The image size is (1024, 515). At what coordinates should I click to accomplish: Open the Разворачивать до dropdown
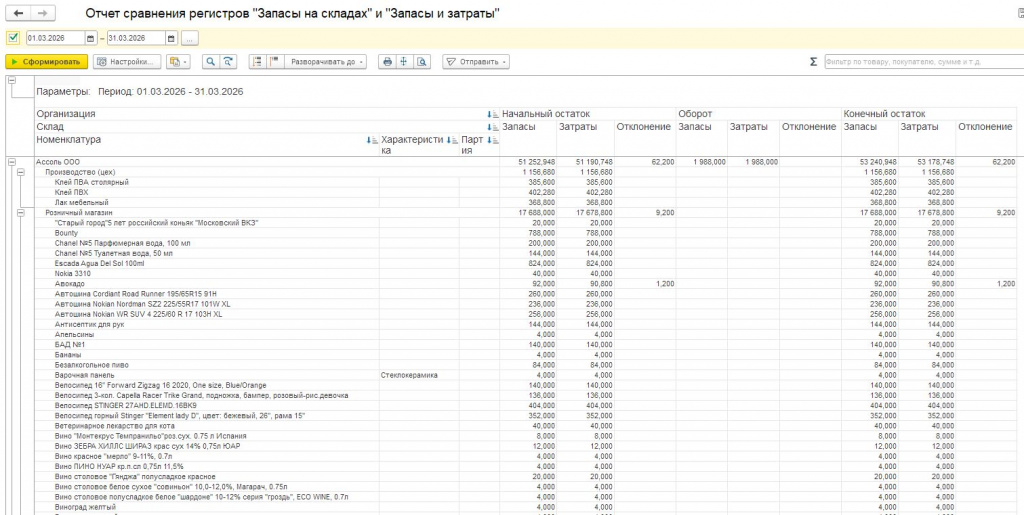click(x=327, y=62)
